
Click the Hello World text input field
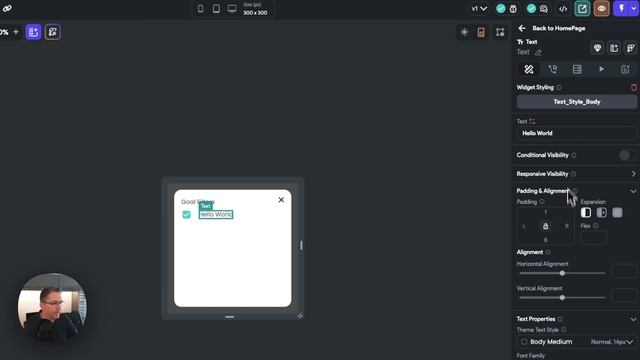coord(576,133)
